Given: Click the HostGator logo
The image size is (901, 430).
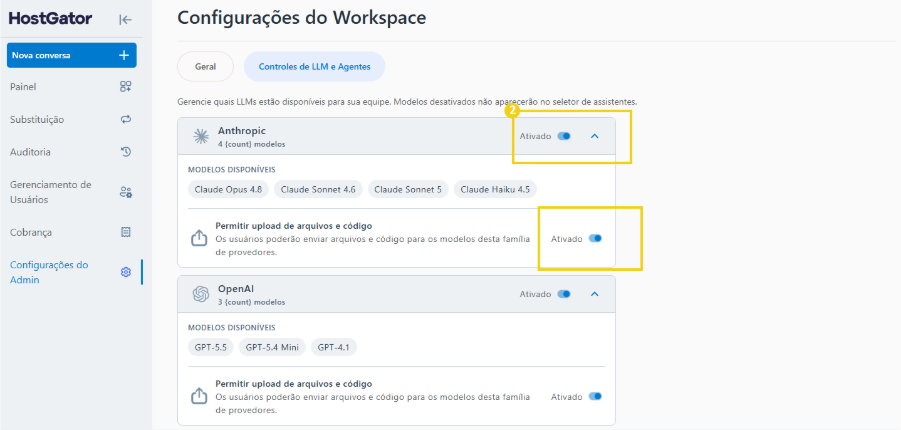Looking at the screenshot, I should pyautogui.click(x=51, y=19).
